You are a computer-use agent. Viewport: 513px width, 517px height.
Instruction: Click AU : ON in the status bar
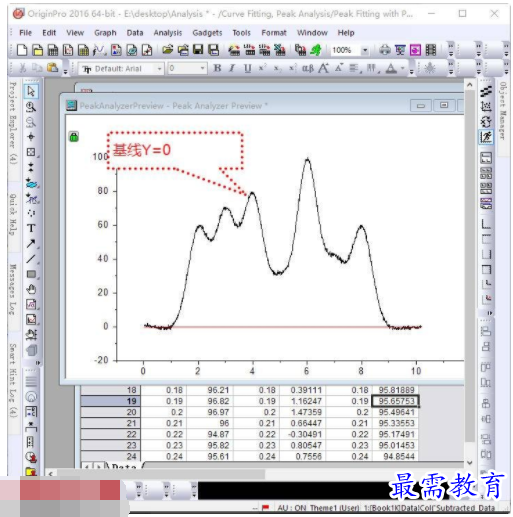click(292, 508)
